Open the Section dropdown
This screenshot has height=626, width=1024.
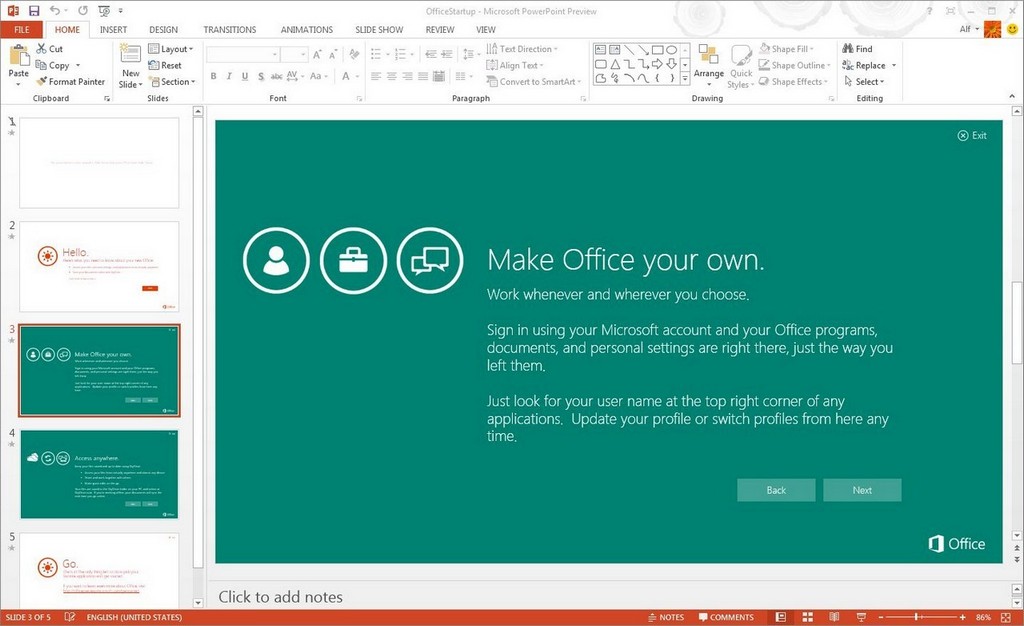[x=172, y=82]
